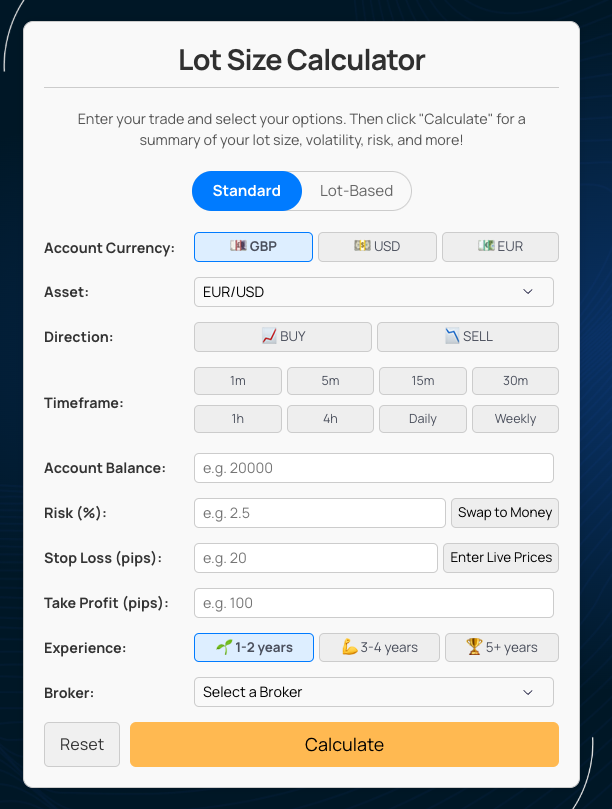Viewport: 612px width, 809px height.
Task: Focus the Take Profit (pips) field
Action: [x=374, y=603]
